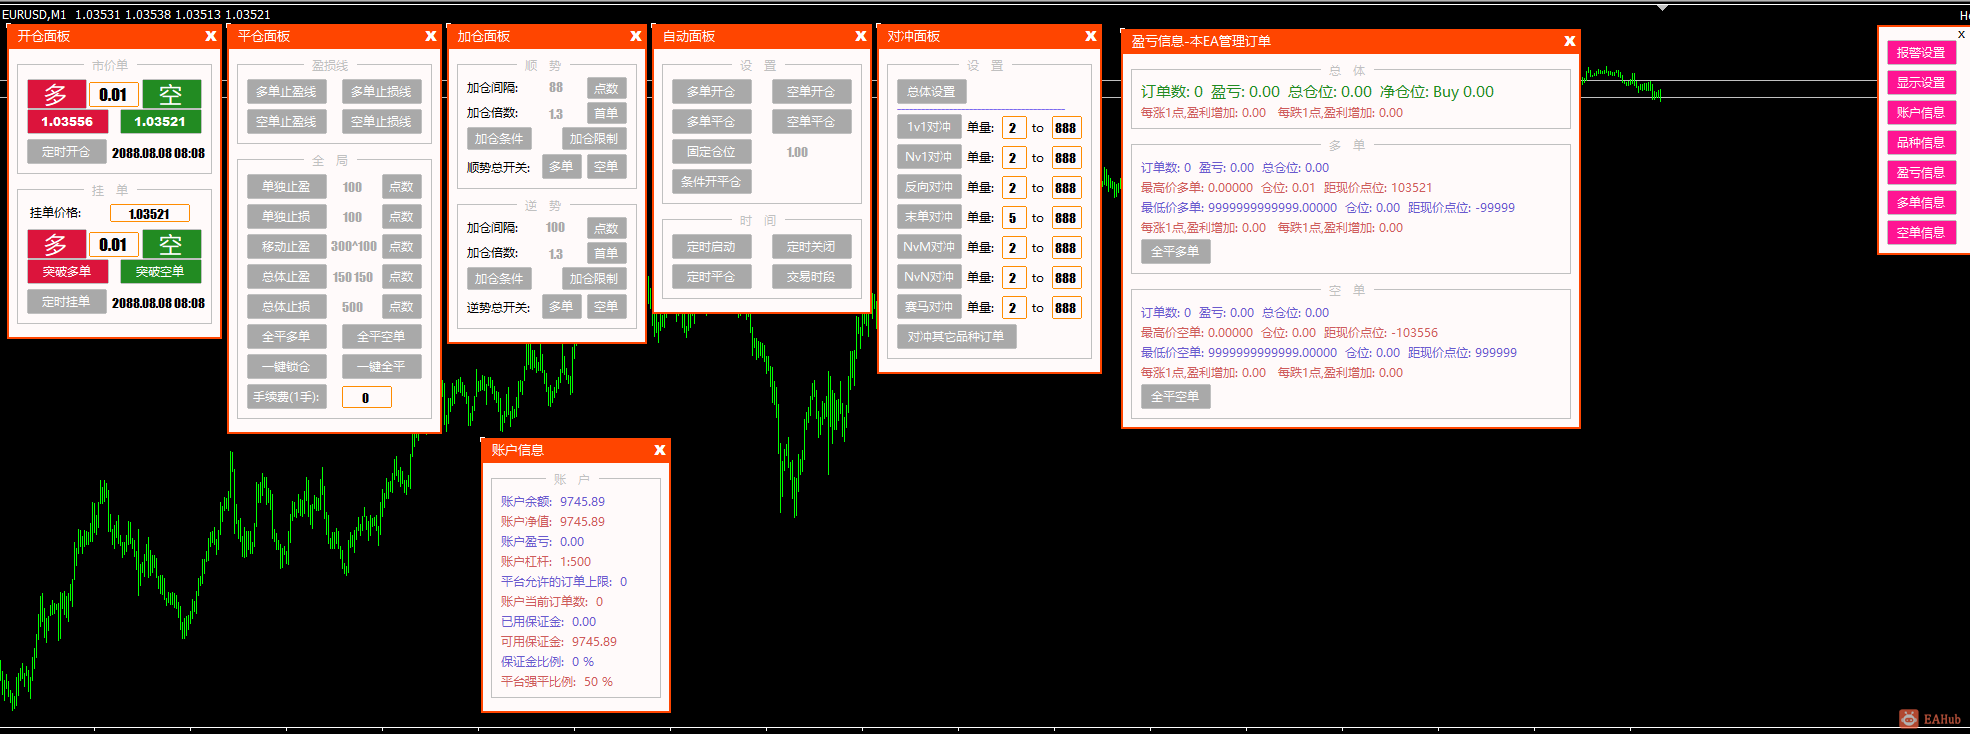Click the 多单开仓 button in 自动面板
The image size is (1970, 734).
(711, 91)
